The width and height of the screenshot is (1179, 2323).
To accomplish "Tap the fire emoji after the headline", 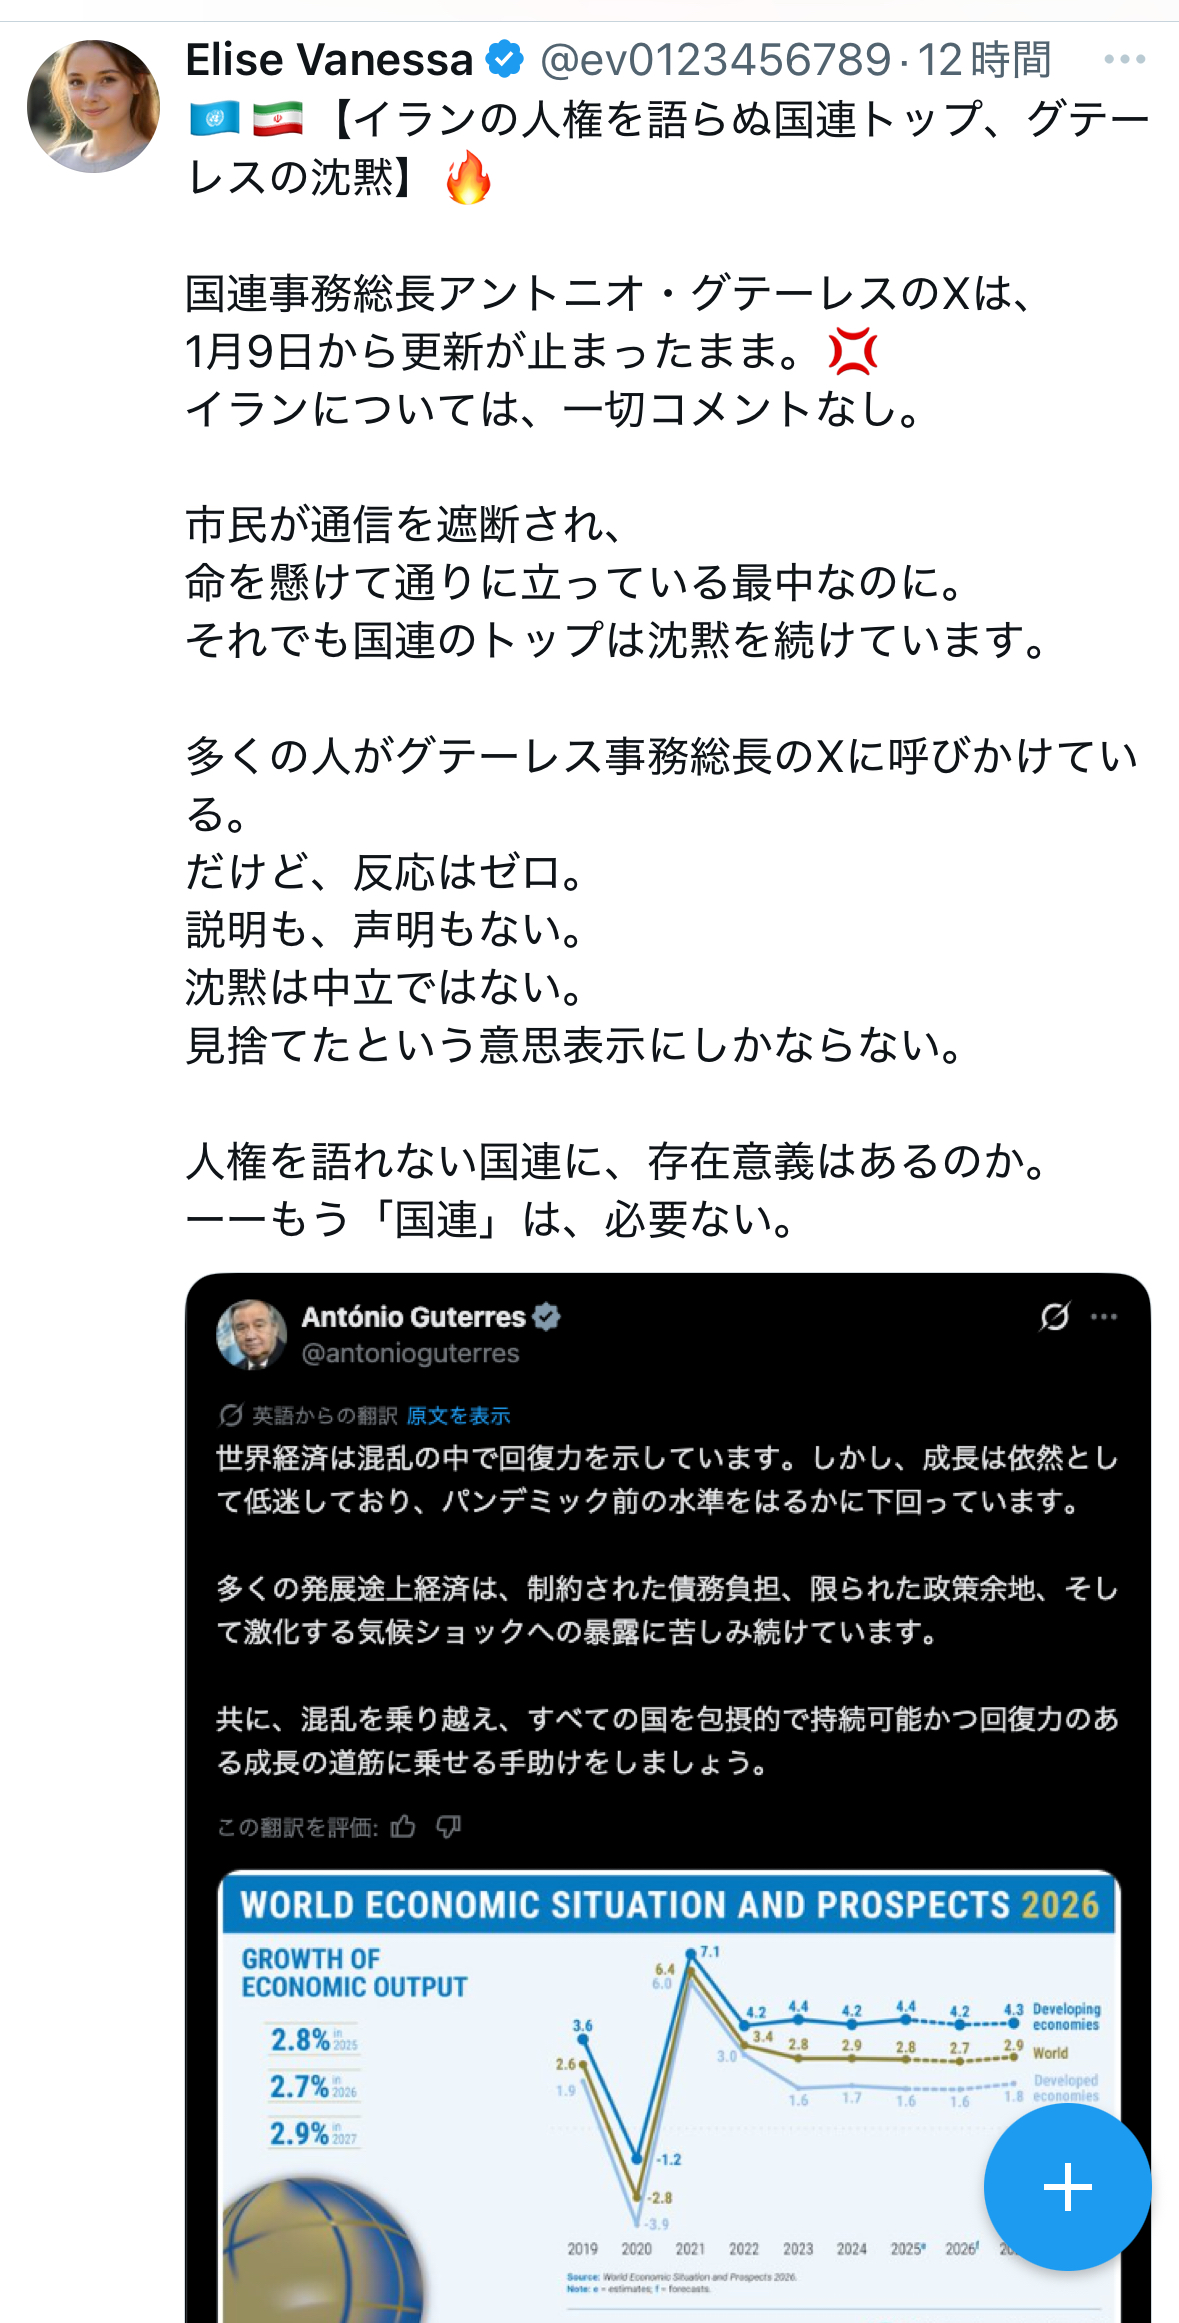I will click(x=468, y=178).
